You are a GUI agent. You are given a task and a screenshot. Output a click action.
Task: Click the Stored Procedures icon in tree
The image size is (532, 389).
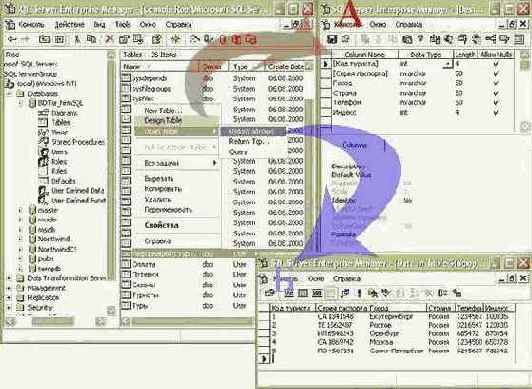click(x=43, y=142)
